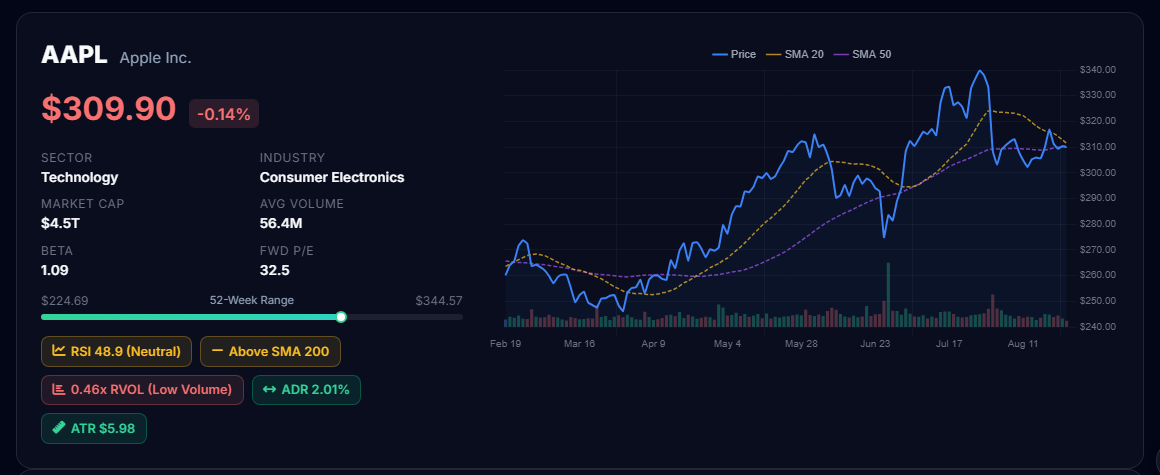Click the $300.00 y-axis label

click(1097, 172)
